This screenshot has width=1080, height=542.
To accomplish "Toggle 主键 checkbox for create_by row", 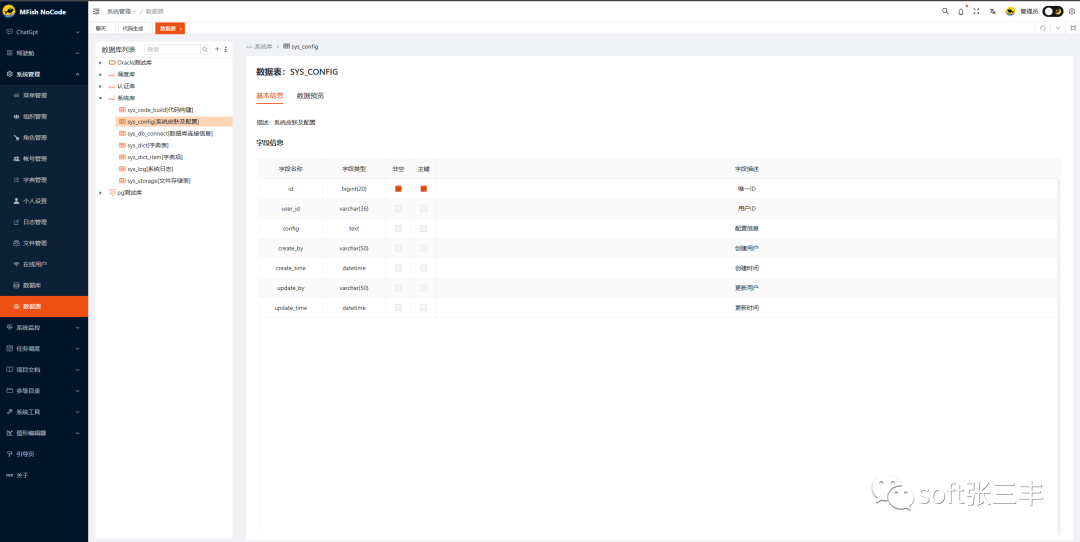I will pos(424,248).
